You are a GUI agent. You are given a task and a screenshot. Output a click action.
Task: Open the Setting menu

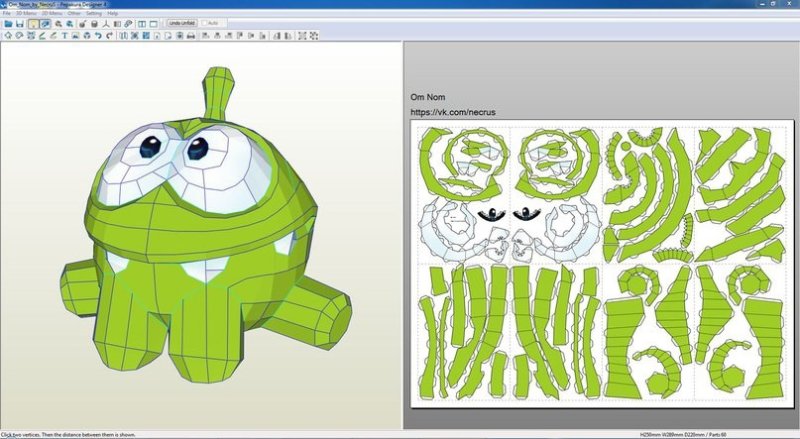coord(93,13)
